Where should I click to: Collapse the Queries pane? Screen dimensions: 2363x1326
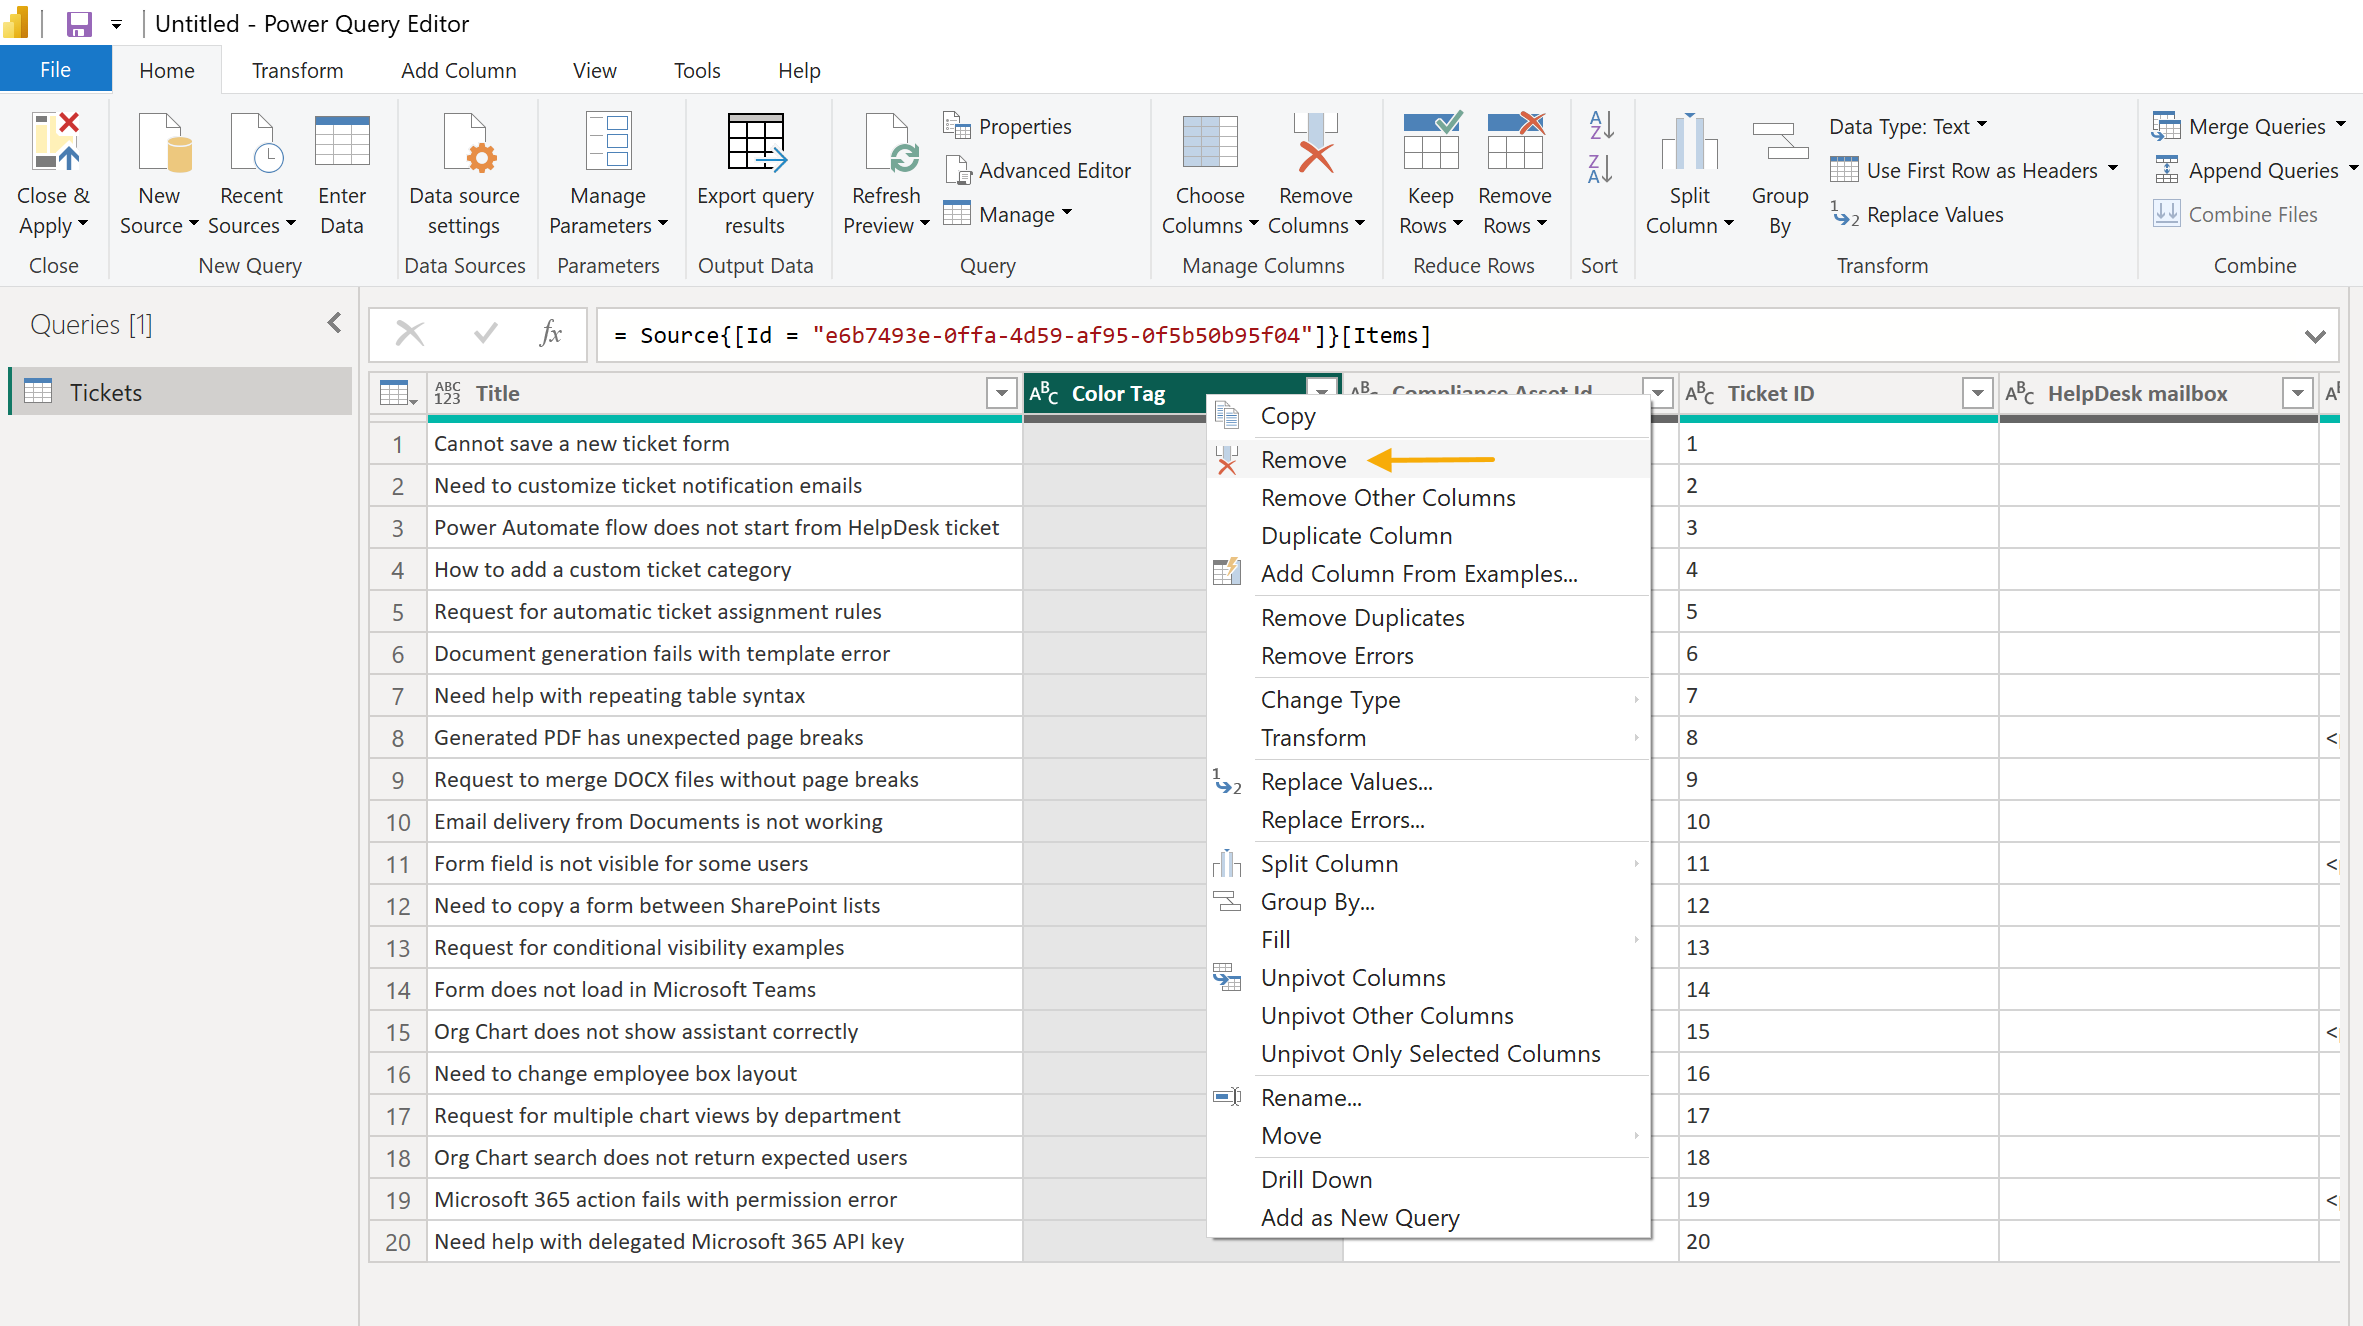(334, 323)
